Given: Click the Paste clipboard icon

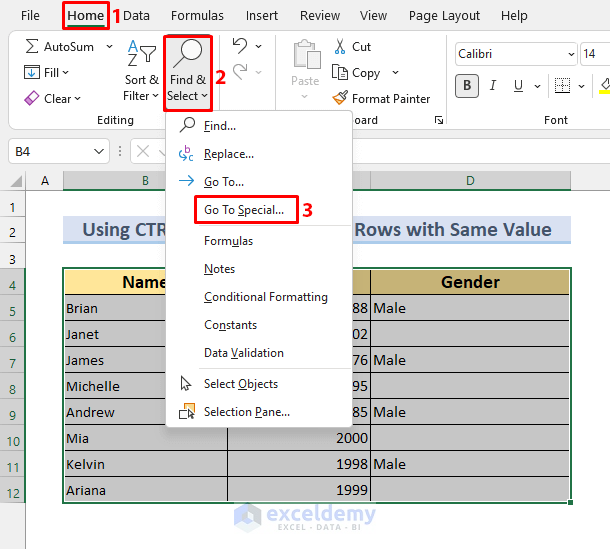Looking at the screenshot, I should pos(307,54).
